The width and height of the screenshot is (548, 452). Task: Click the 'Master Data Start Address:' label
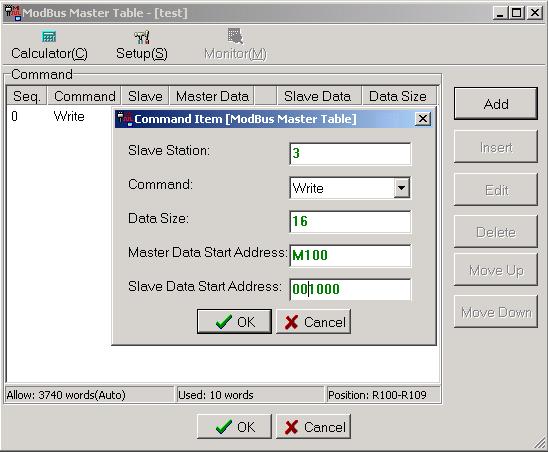click(x=208, y=252)
